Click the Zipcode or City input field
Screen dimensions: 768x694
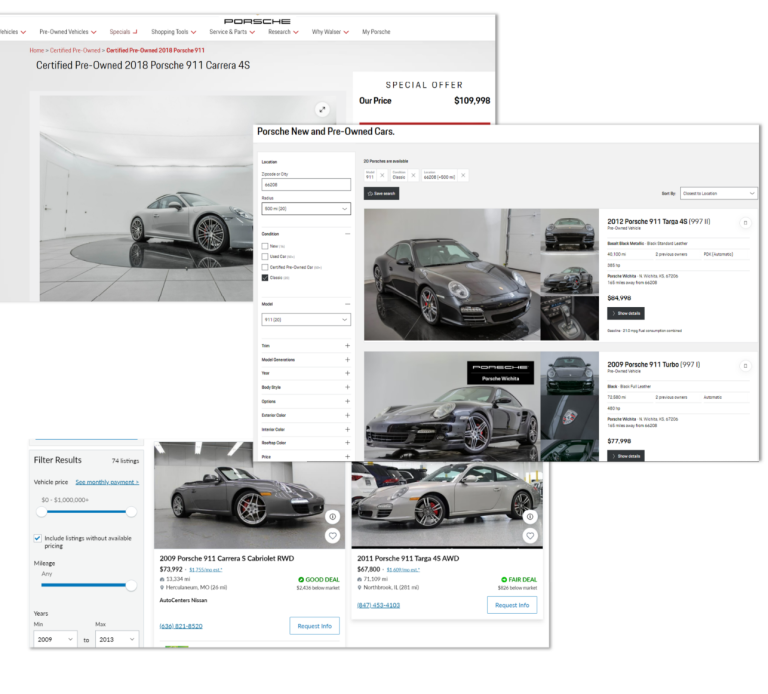coord(306,185)
